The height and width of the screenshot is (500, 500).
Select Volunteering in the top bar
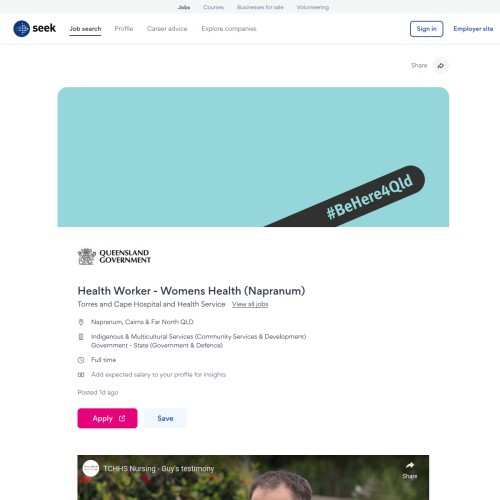coord(313,7)
